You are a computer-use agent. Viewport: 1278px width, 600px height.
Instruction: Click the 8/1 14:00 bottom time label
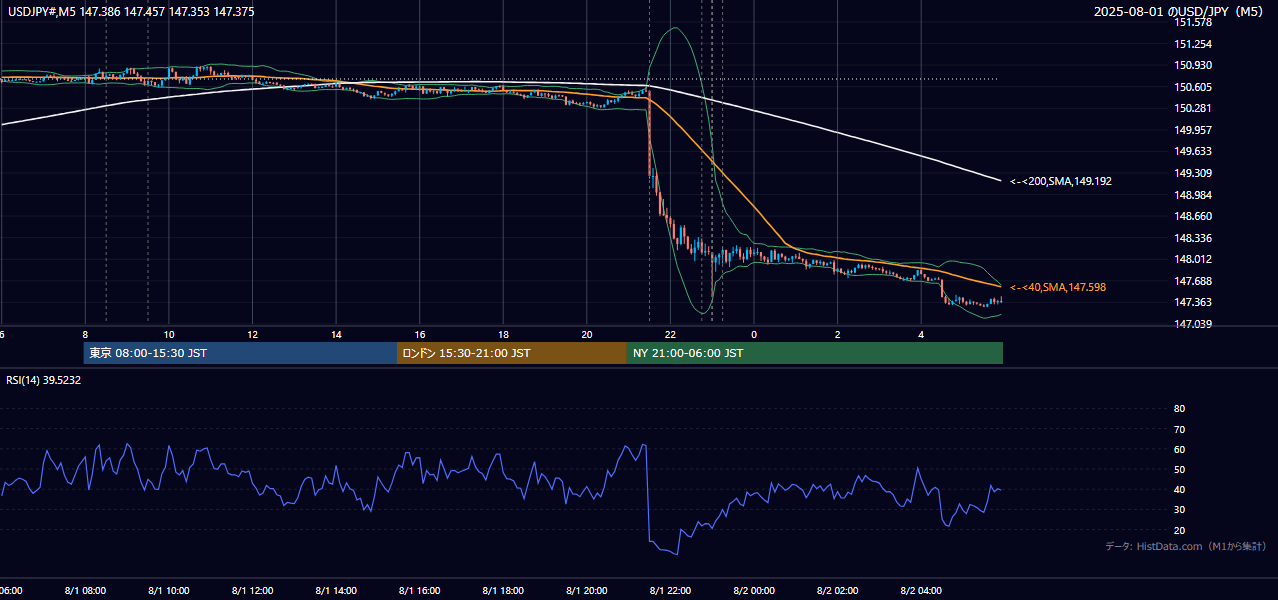point(336,591)
